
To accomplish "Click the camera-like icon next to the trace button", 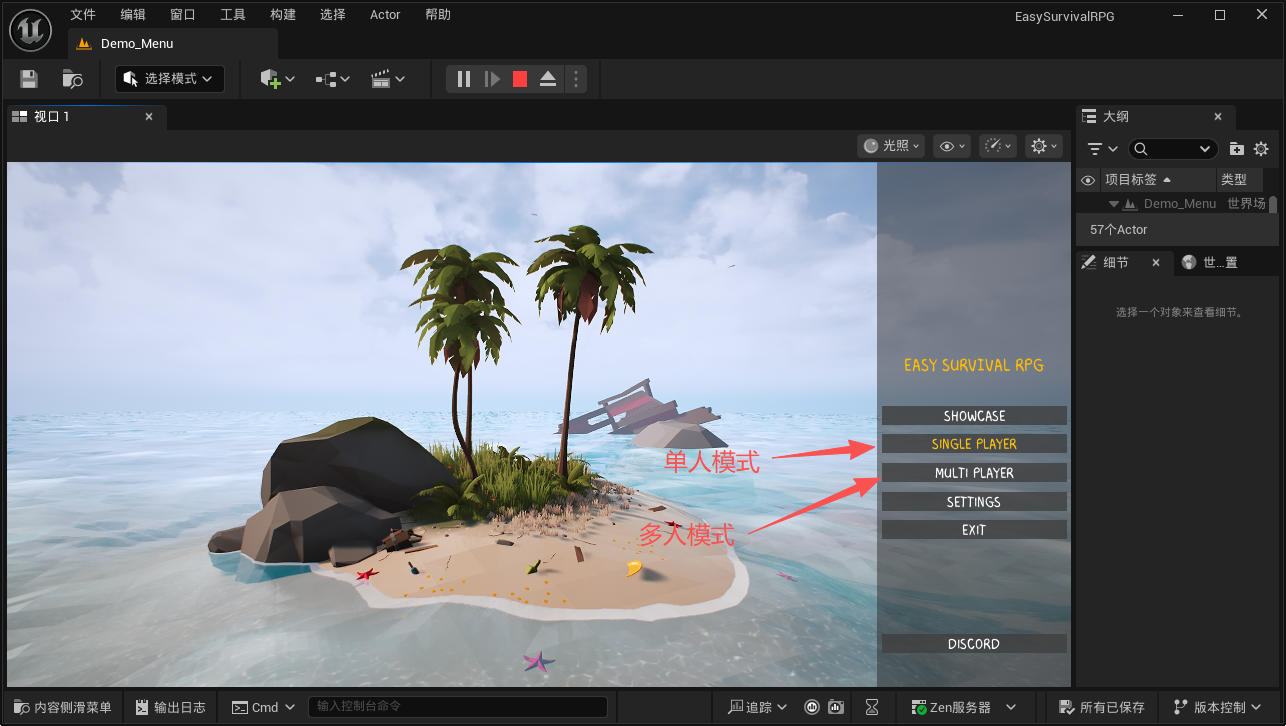I will (x=834, y=707).
